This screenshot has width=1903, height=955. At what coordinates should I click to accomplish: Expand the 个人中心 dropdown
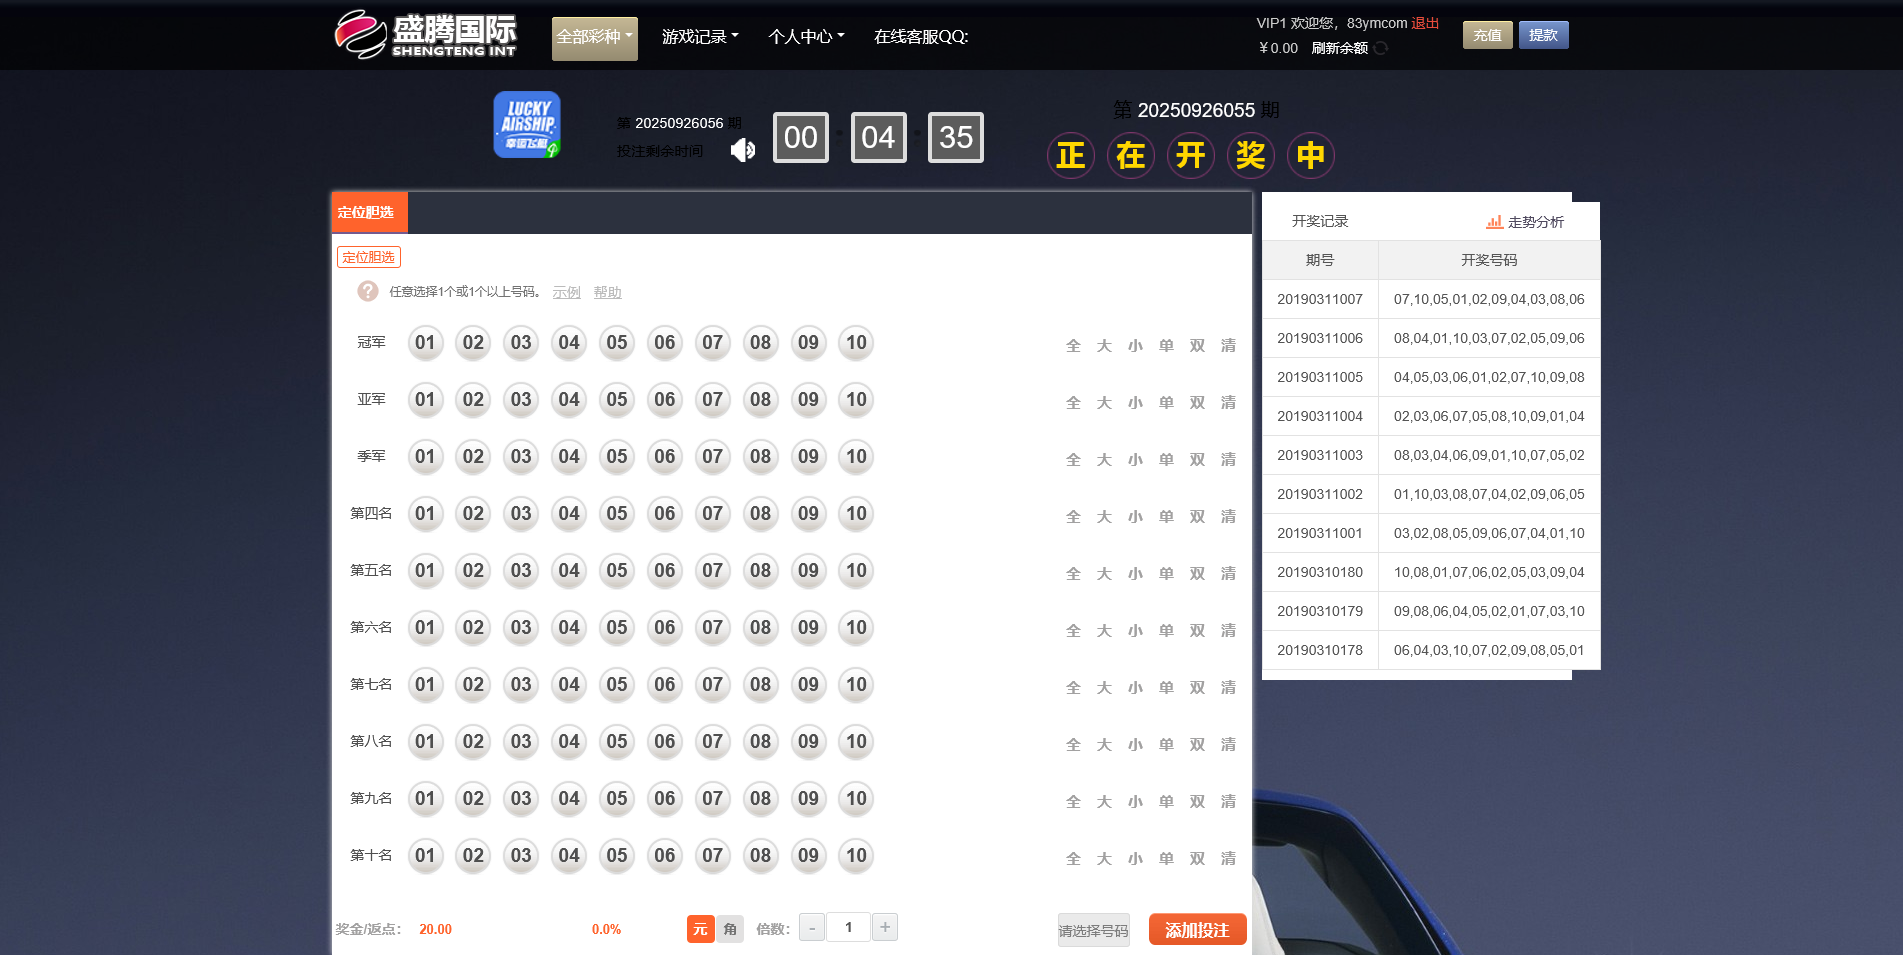pyautogui.click(x=806, y=37)
